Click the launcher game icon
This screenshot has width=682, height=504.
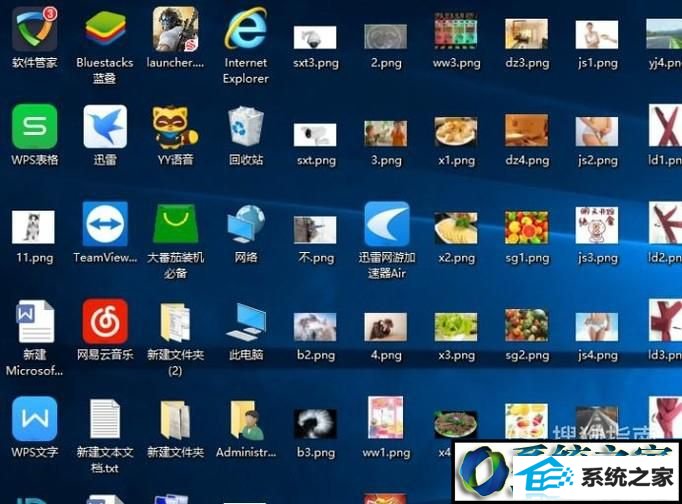pos(175,29)
